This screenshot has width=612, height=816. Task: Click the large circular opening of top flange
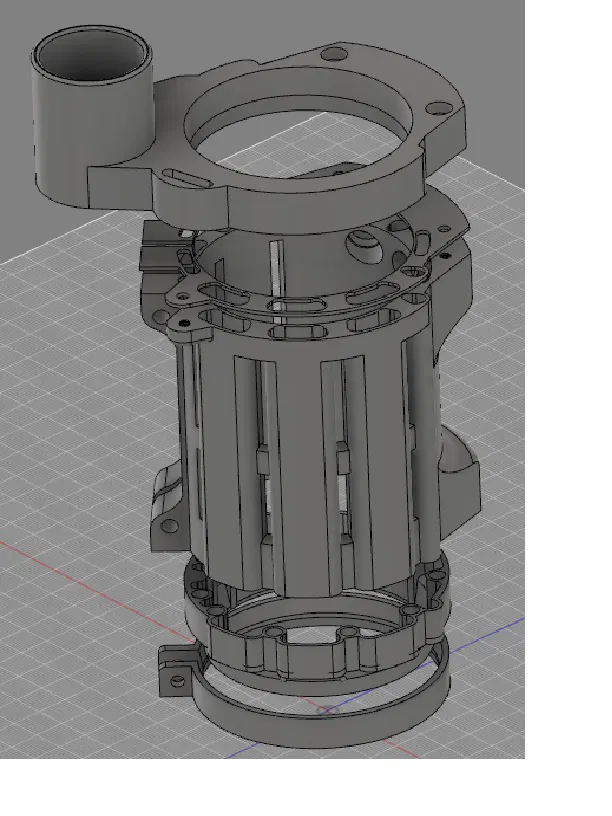tap(300, 136)
